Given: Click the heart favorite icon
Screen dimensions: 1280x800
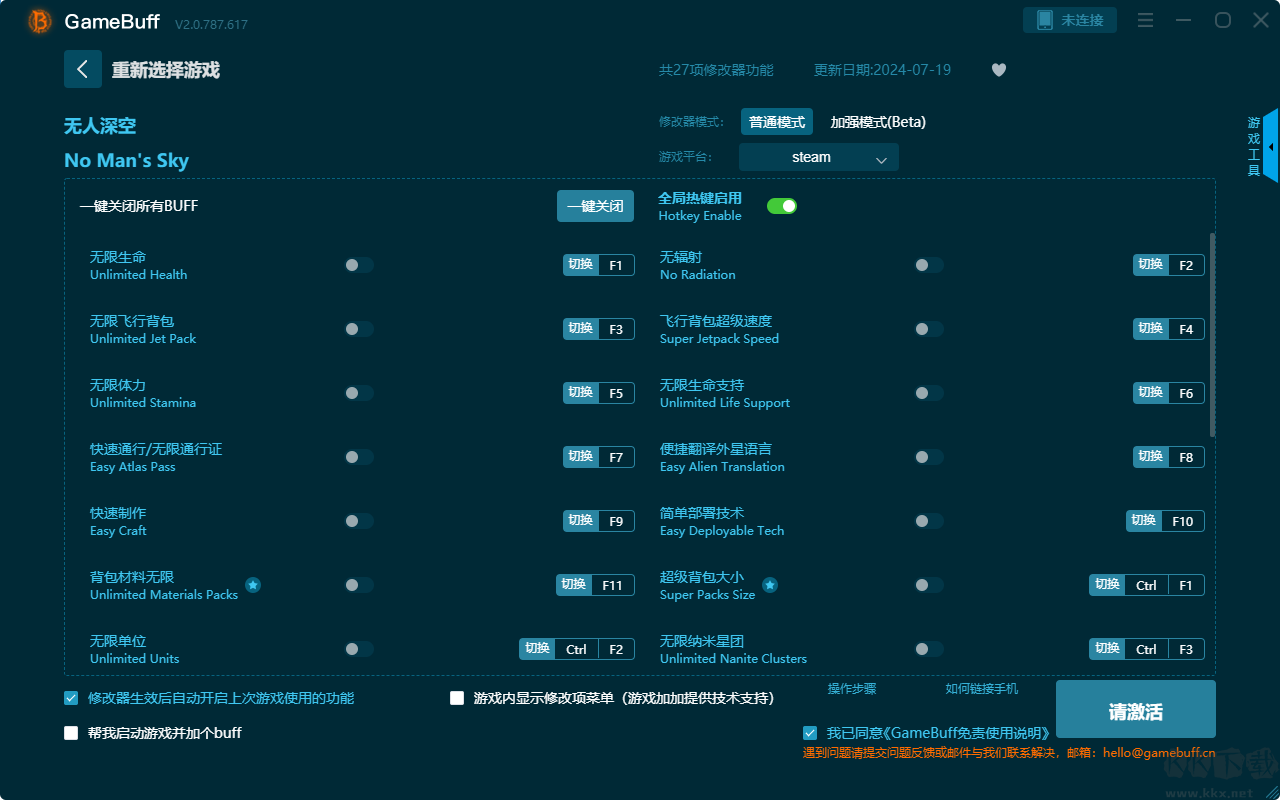Looking at the screenshot, I should tap(999, 70).
